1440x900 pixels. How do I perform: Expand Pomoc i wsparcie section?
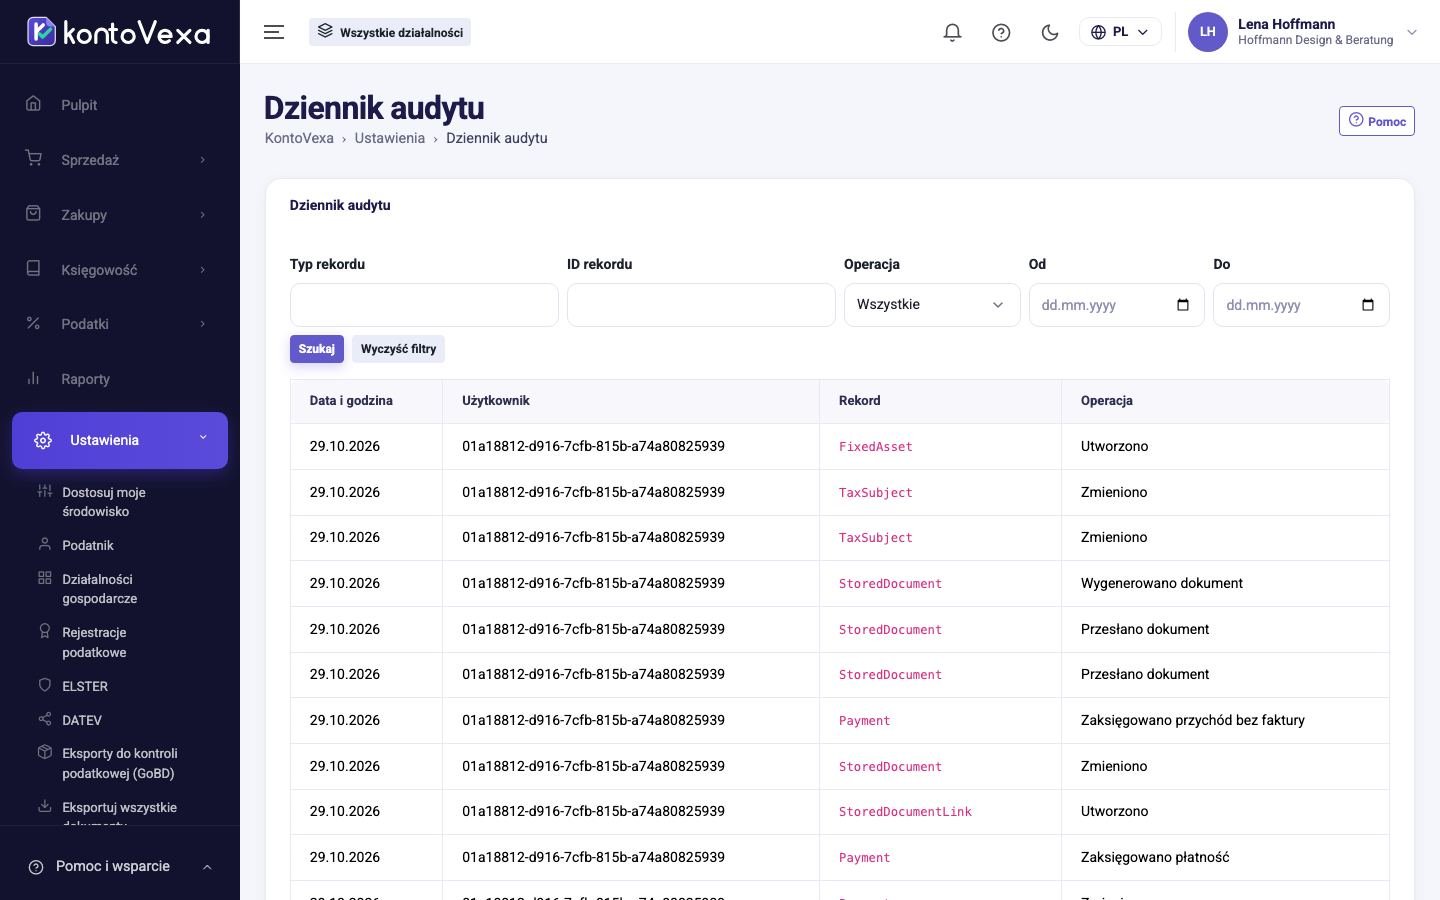click(120, 866)
